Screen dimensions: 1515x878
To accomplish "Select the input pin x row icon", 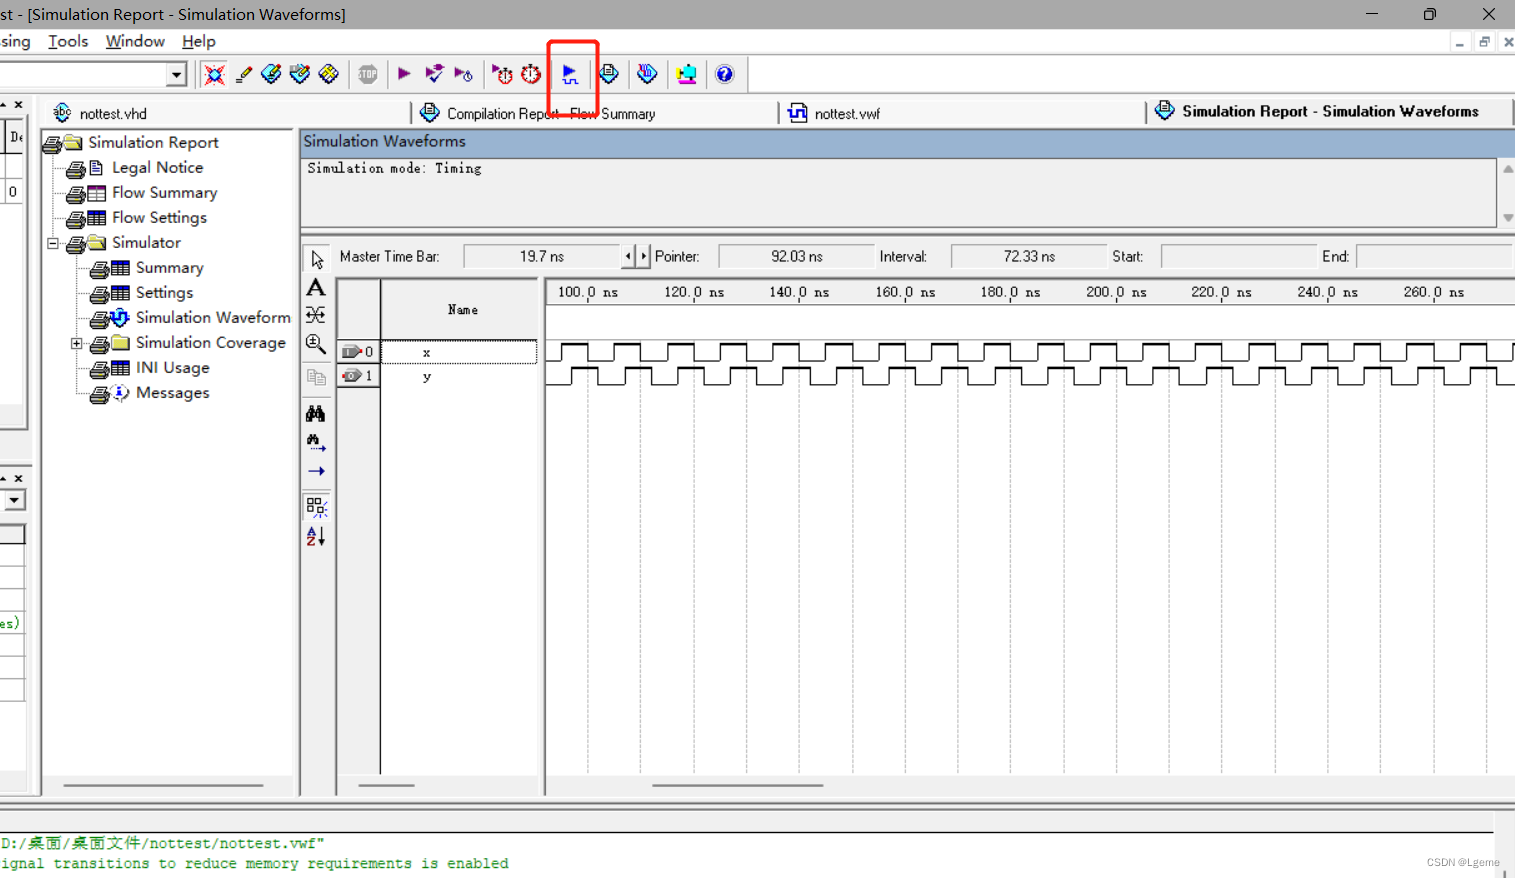I will pyautogui.click(x=358, y=351).
